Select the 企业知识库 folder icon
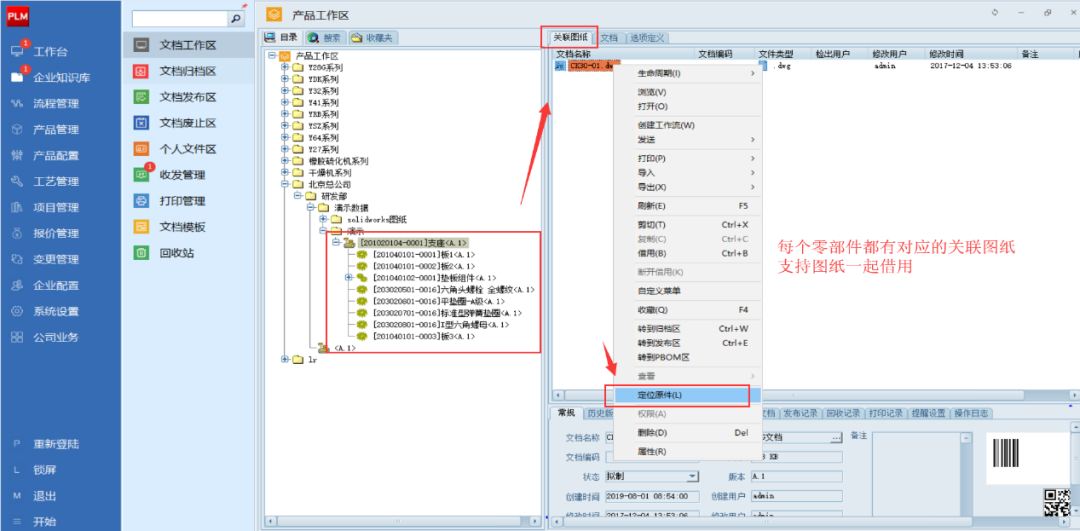The image size is (1080, 531). (x=17, y=77)
